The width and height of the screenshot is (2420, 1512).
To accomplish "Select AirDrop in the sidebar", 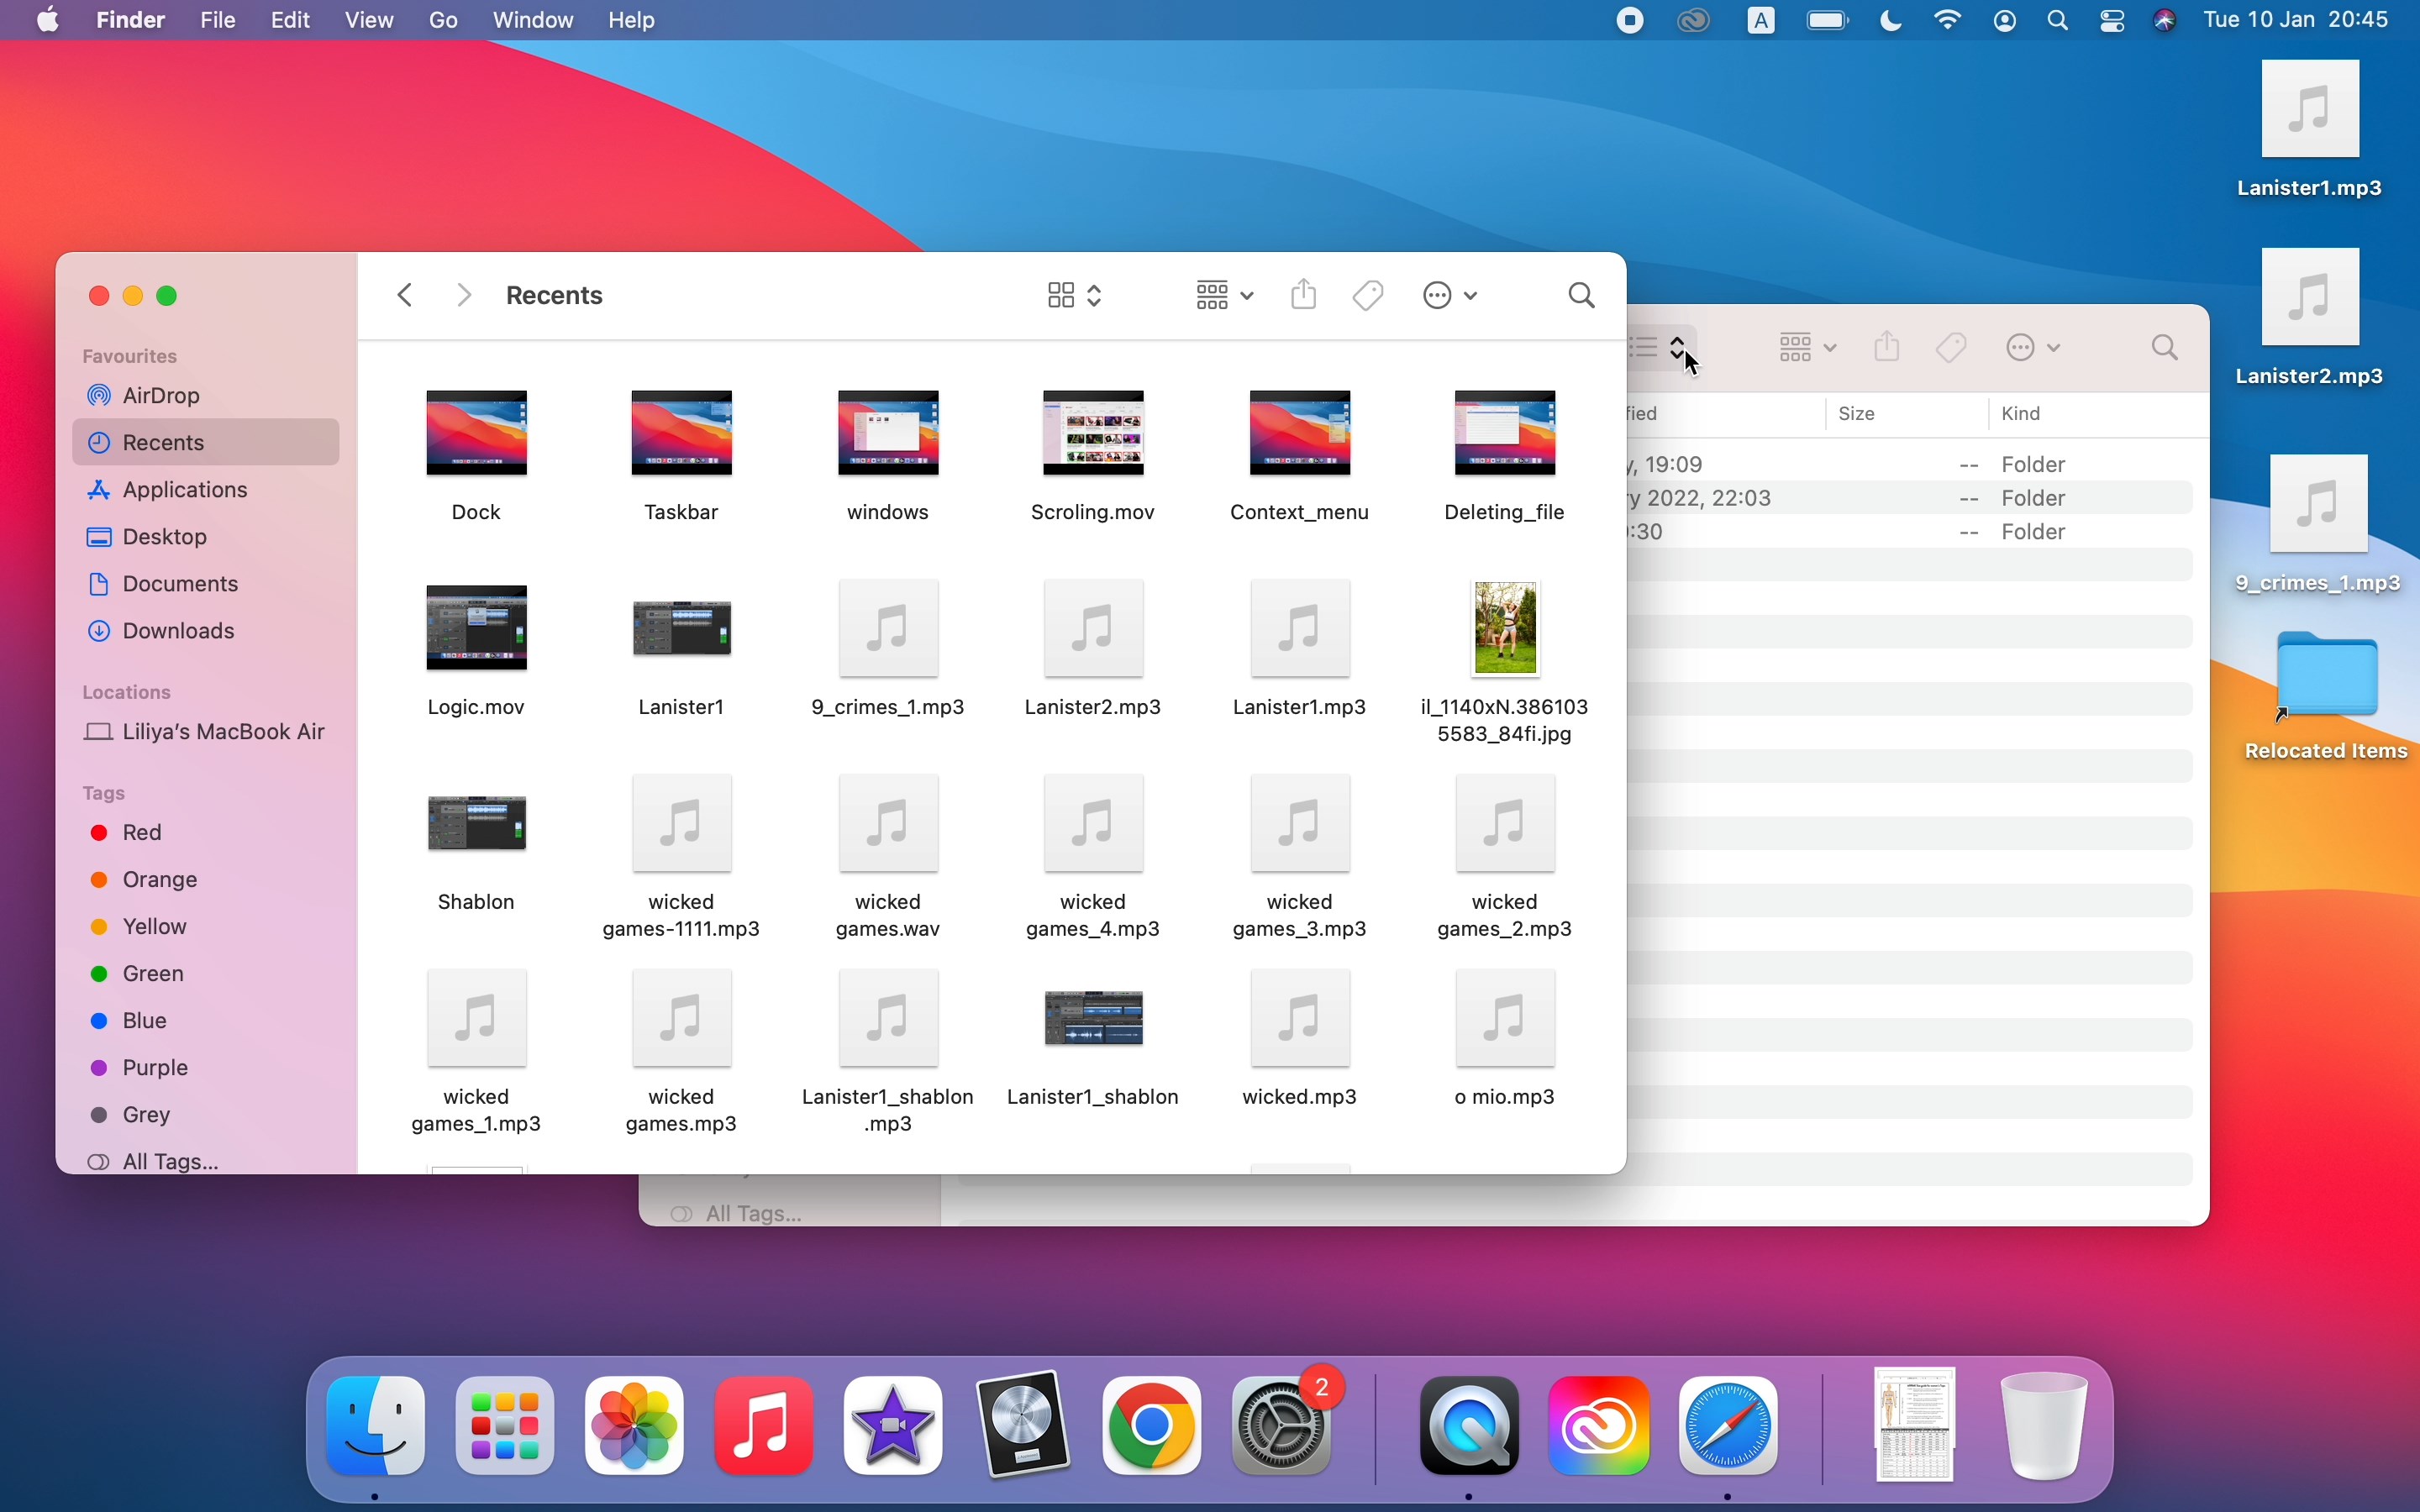I will coord(206,396).
